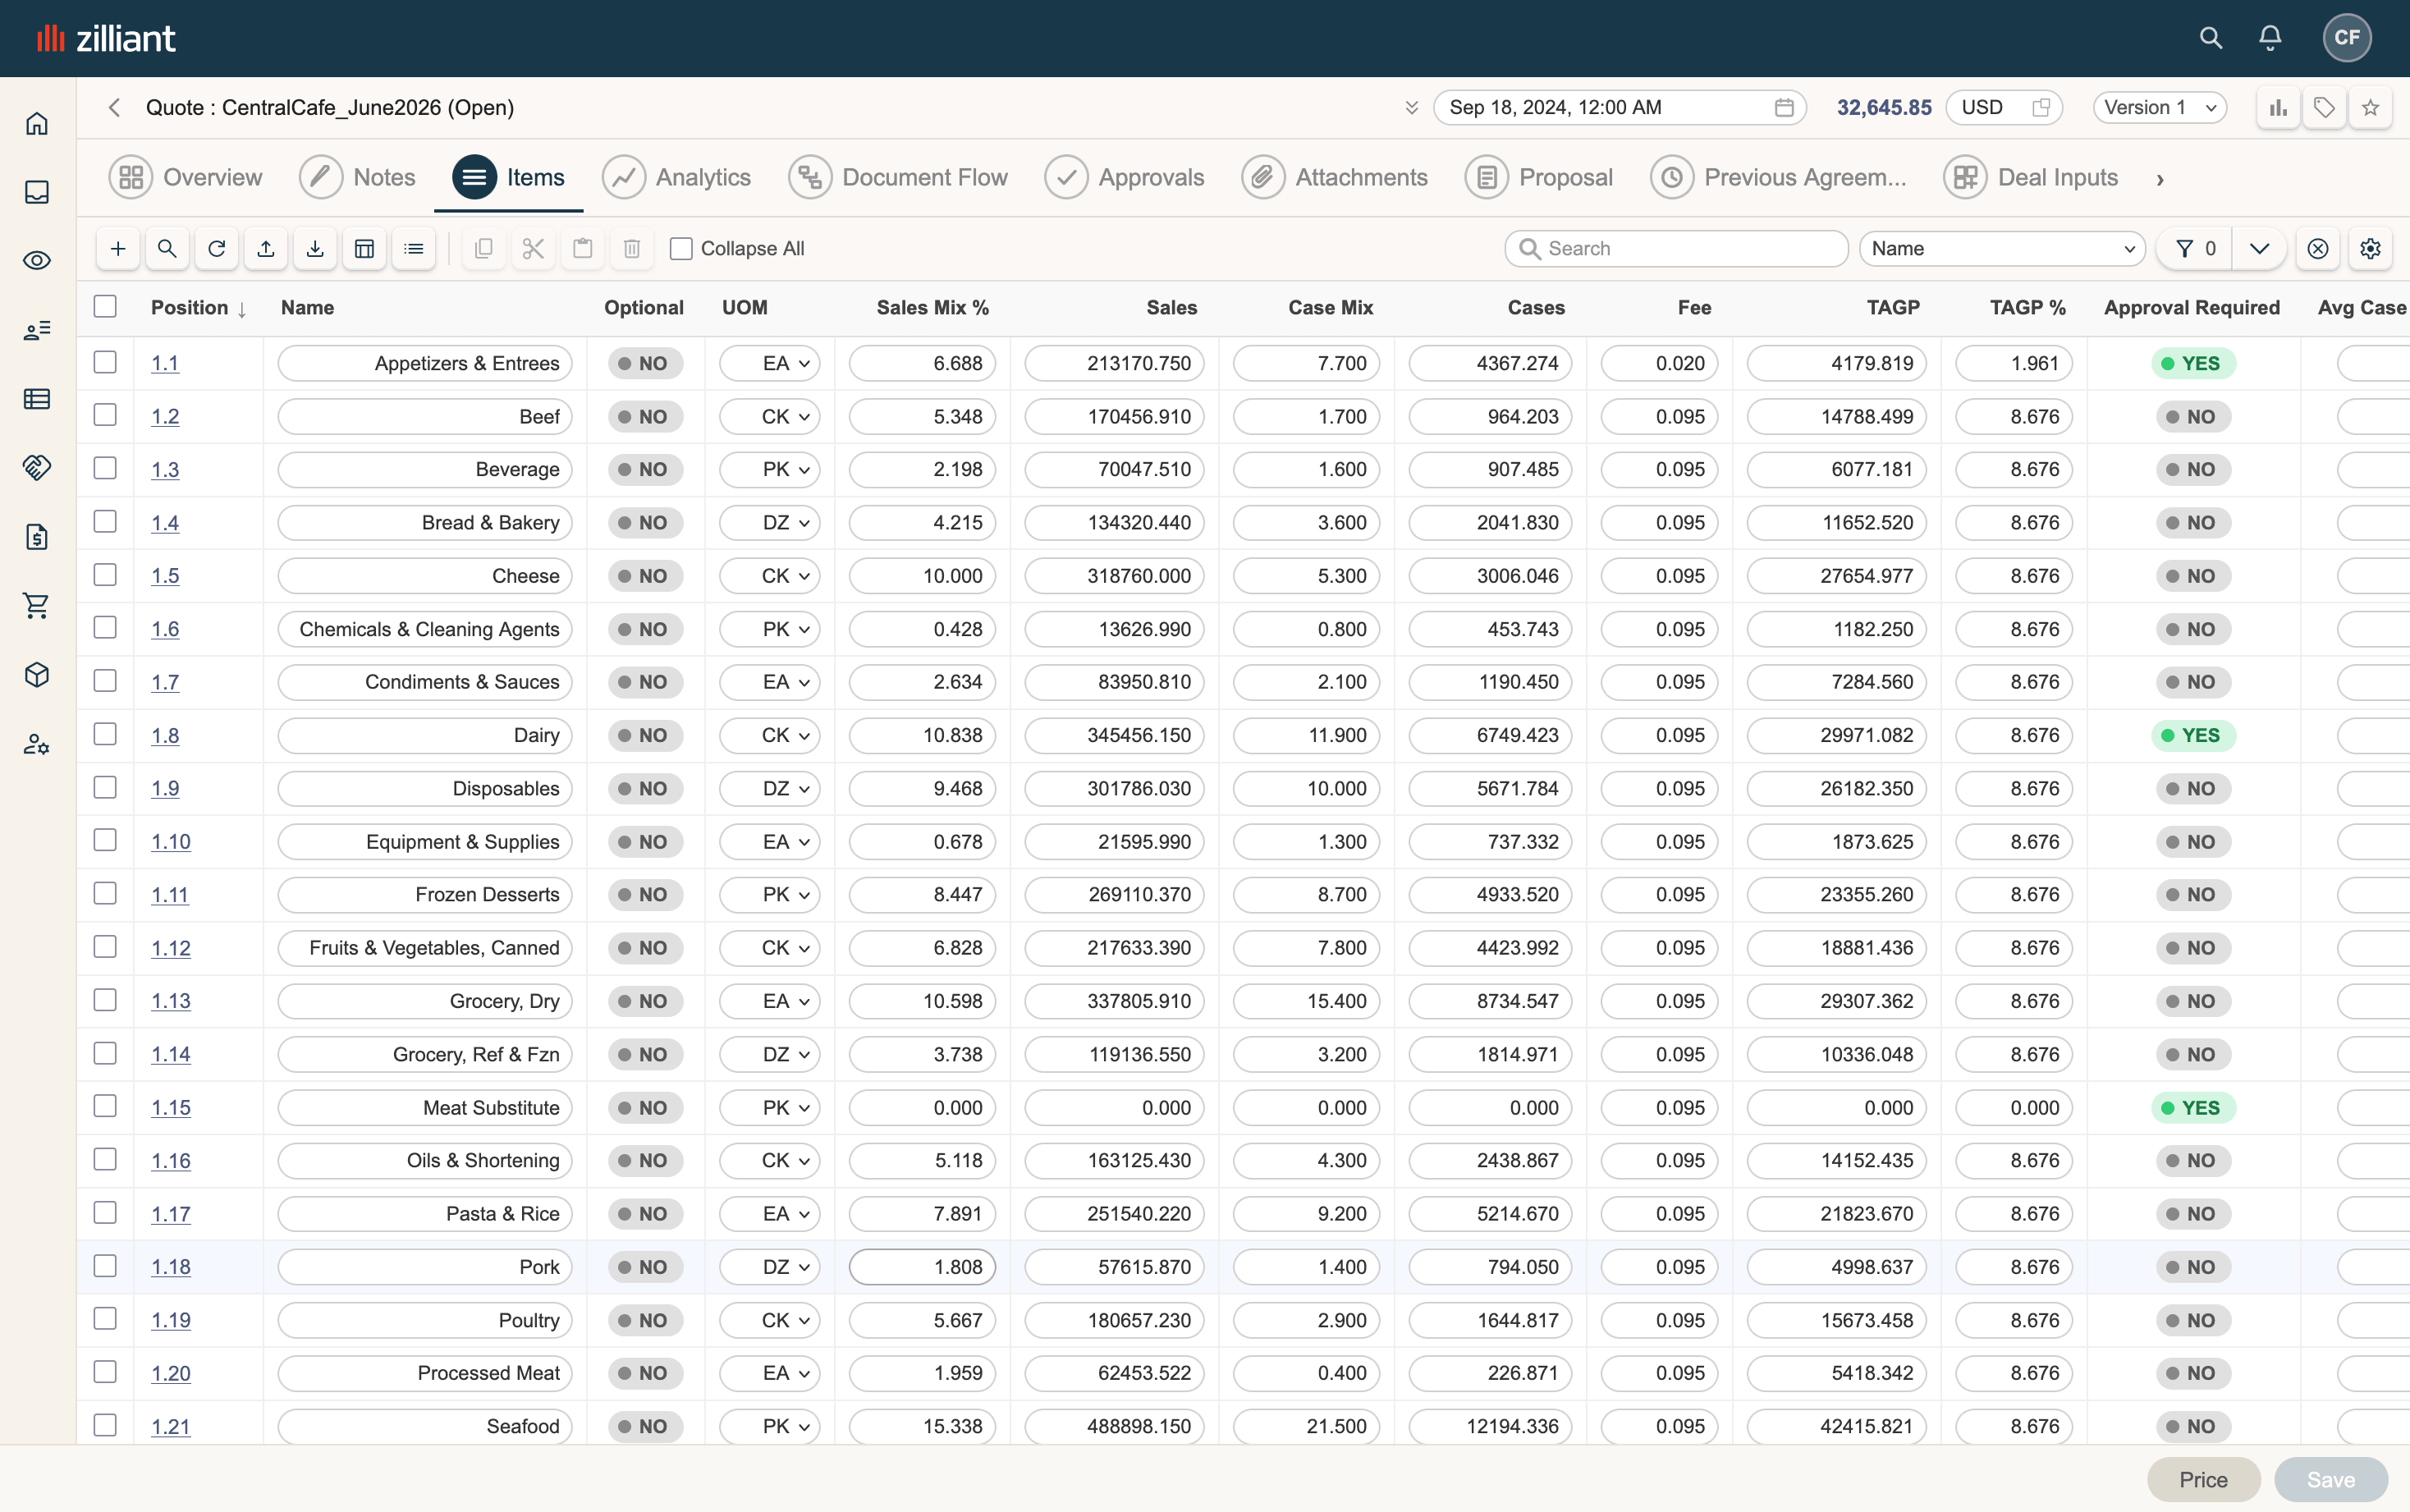
Task: Click the scissors cut icon
Action: 533,248
